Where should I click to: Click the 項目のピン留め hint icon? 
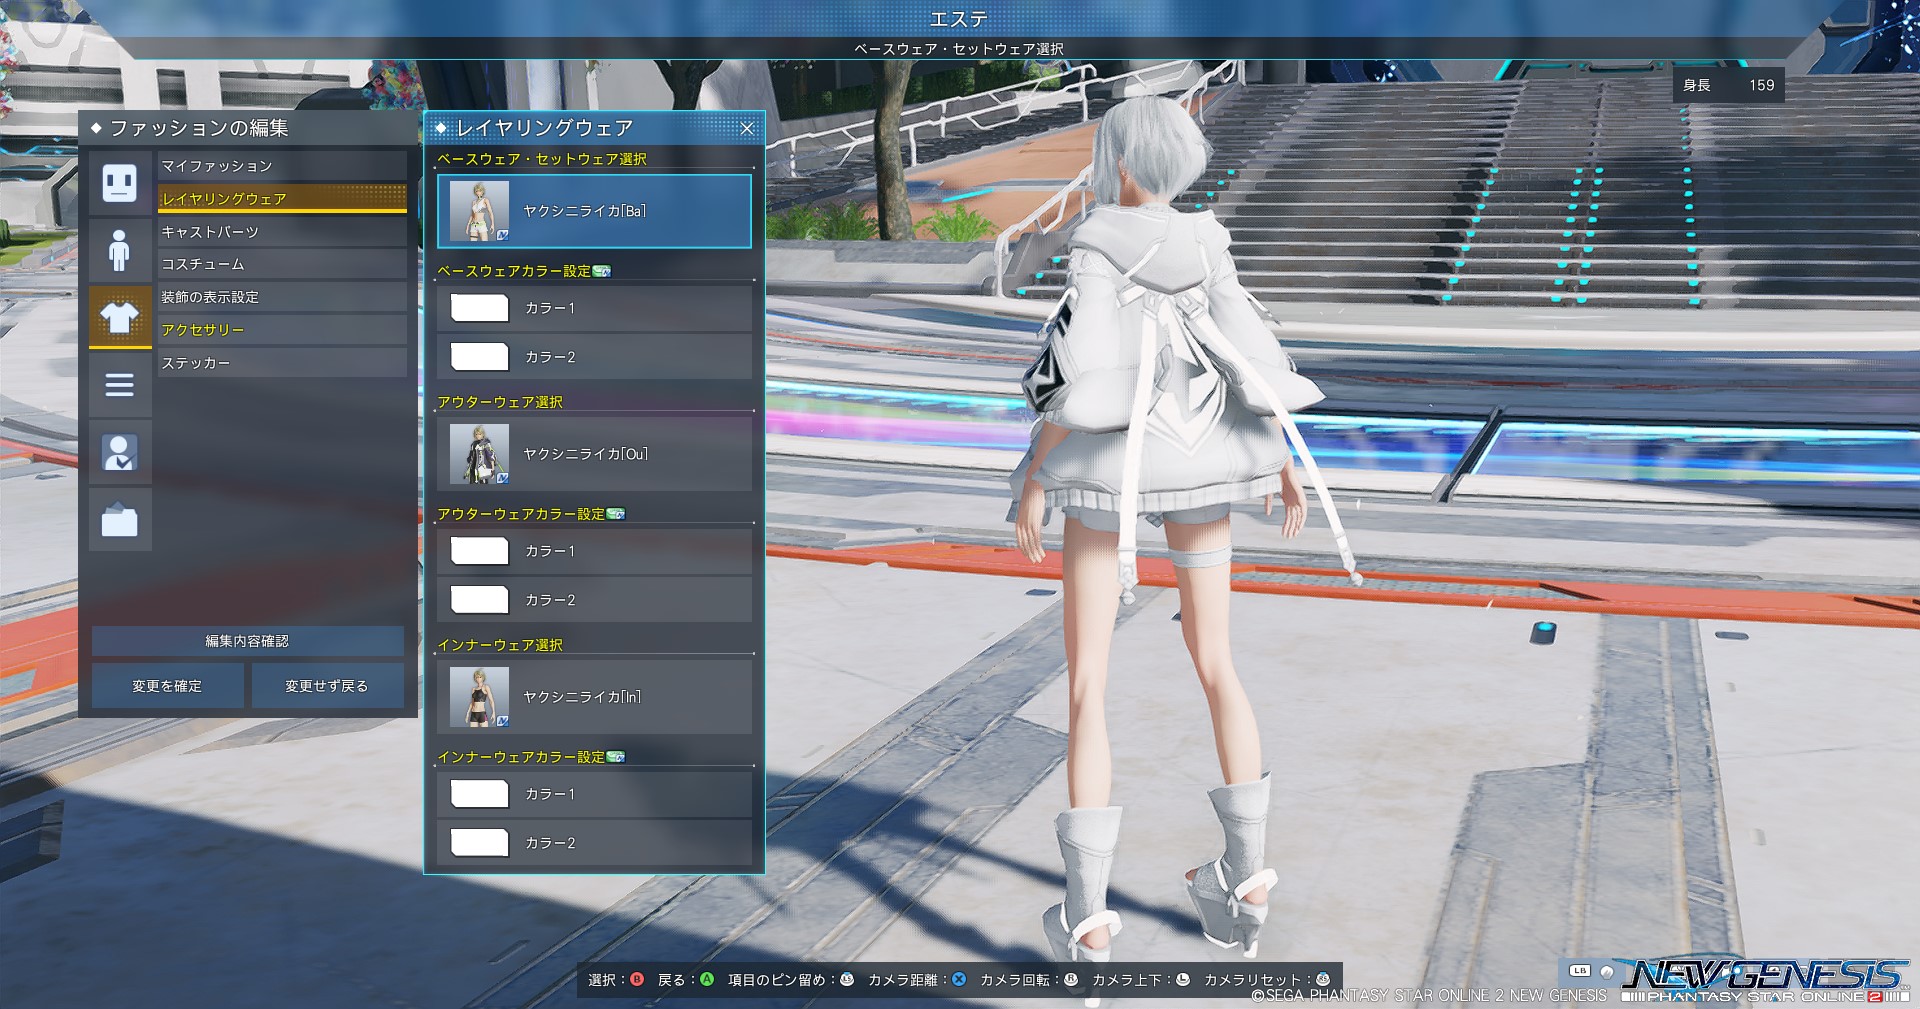(847, 980)
